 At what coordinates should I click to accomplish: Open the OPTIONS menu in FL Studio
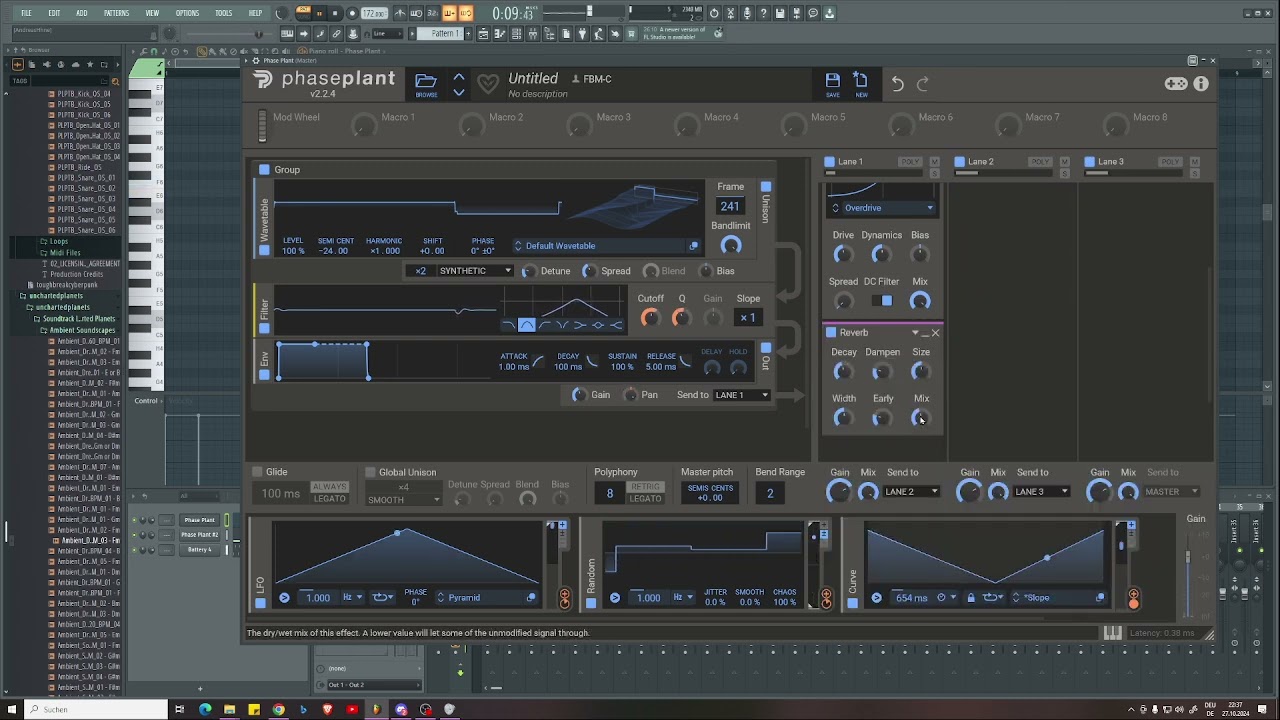pos(187,13)
